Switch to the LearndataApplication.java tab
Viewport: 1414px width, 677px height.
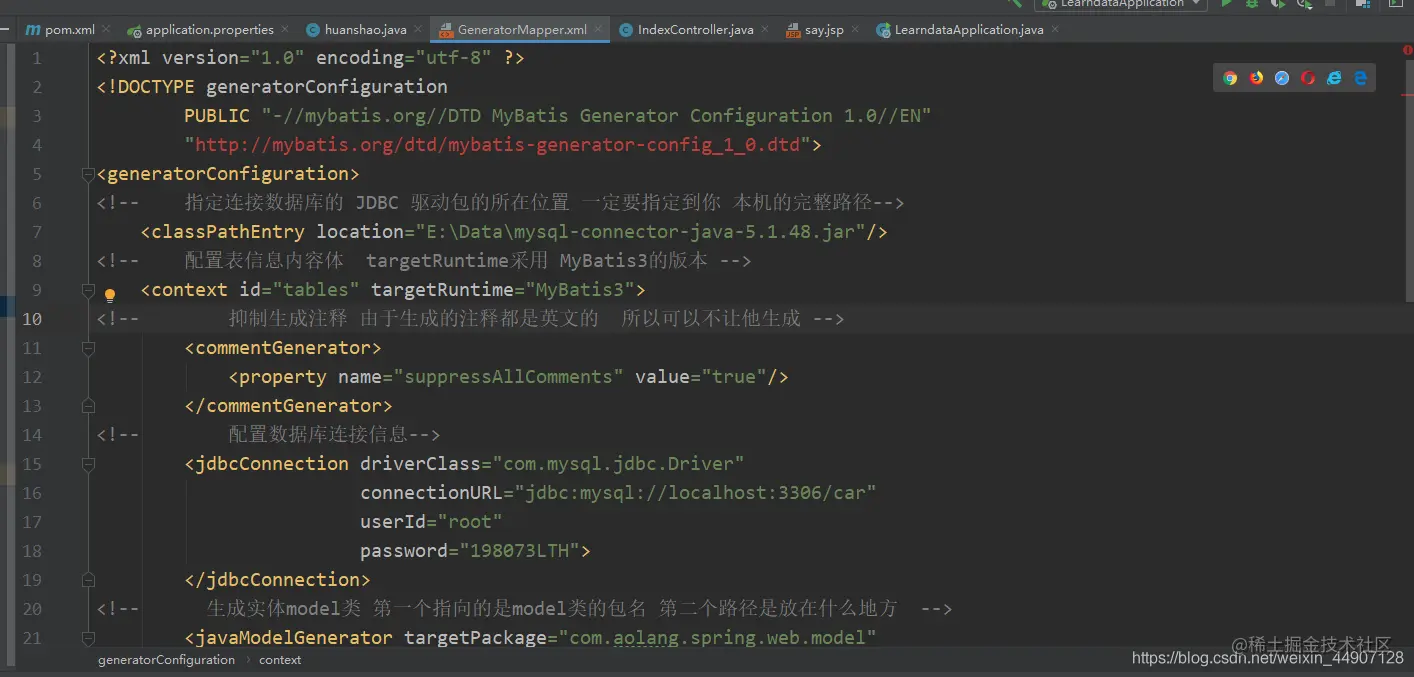tap(969, 30)
